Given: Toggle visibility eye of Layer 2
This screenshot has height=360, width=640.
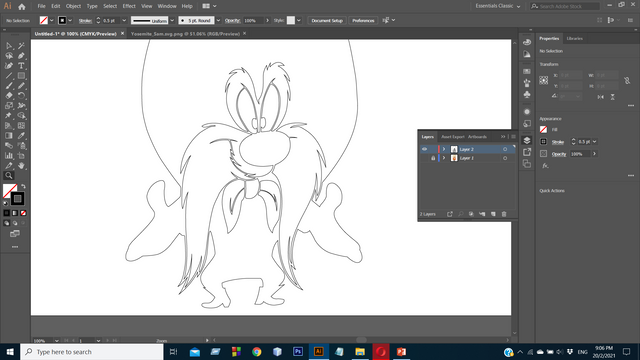Looking at the screenshot, I should (x=424, y=149).
